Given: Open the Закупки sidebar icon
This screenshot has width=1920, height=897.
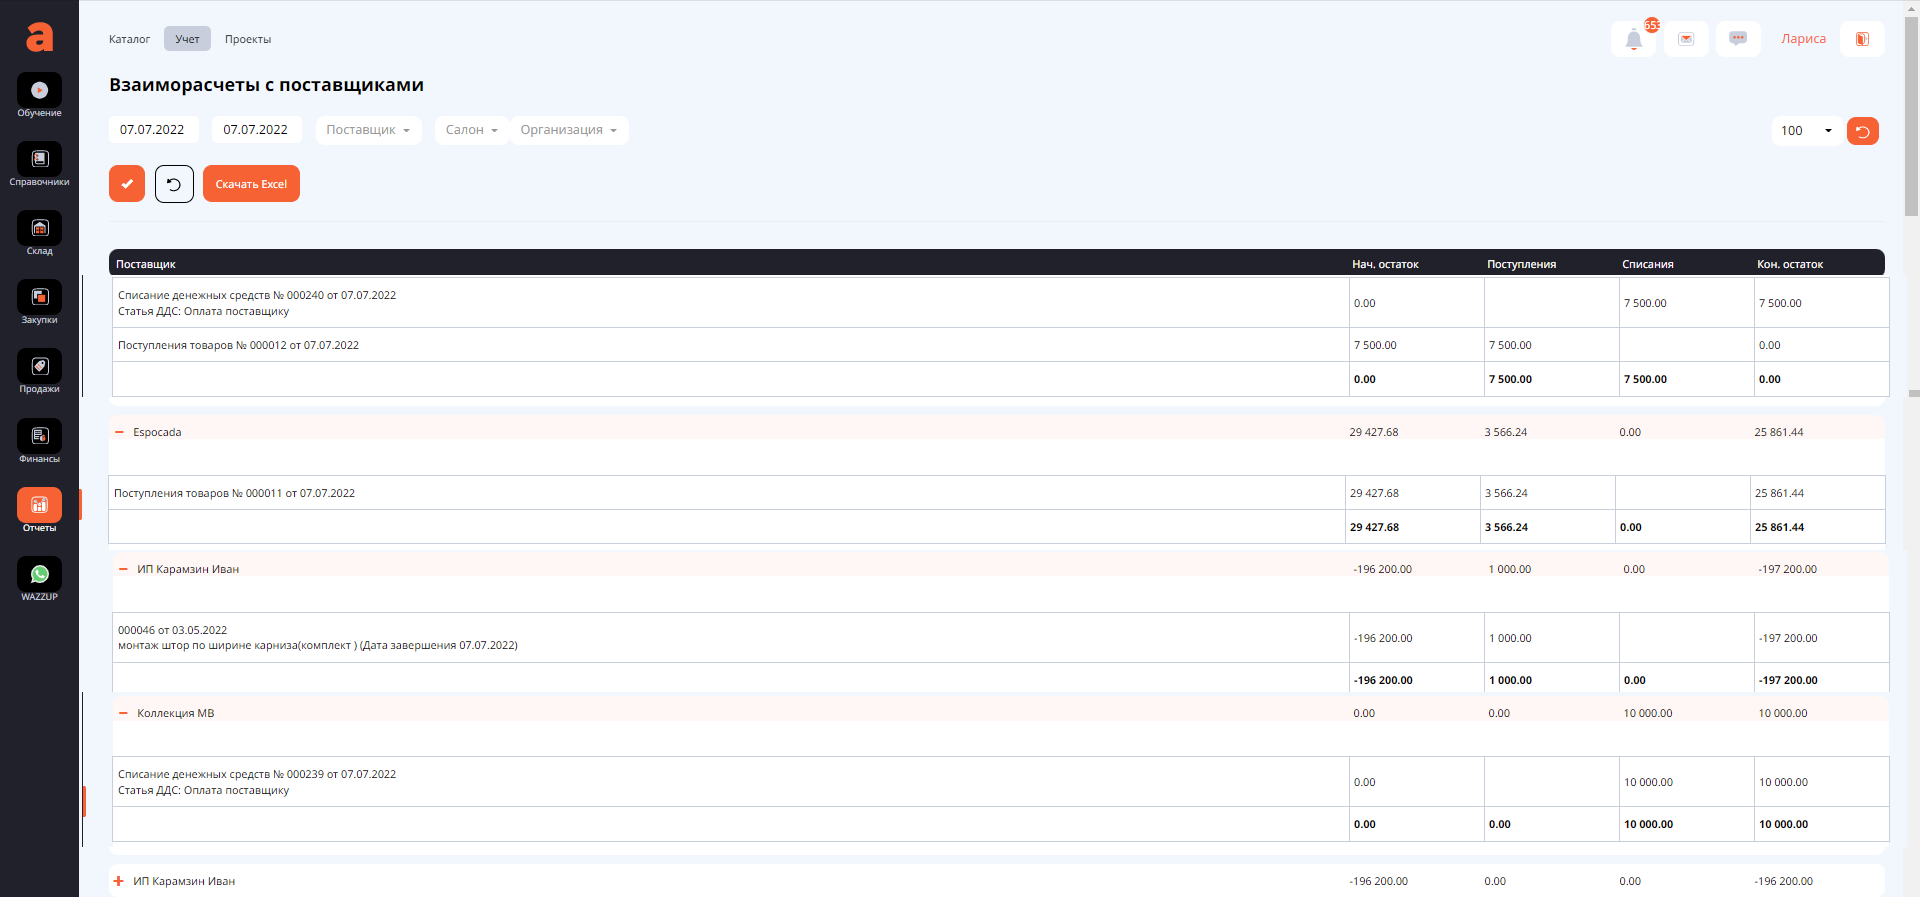Looking at the screenshot, I should pyautogui.click(x=39, y=298).
